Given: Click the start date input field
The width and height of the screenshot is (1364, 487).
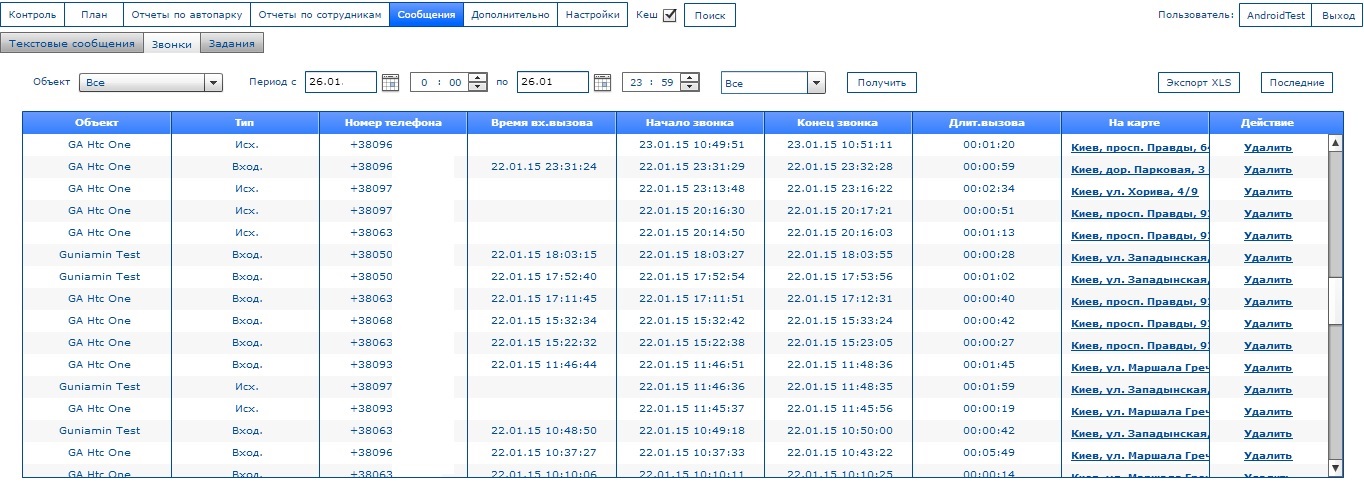Looking at the screenshot, I should coord(340,83).
